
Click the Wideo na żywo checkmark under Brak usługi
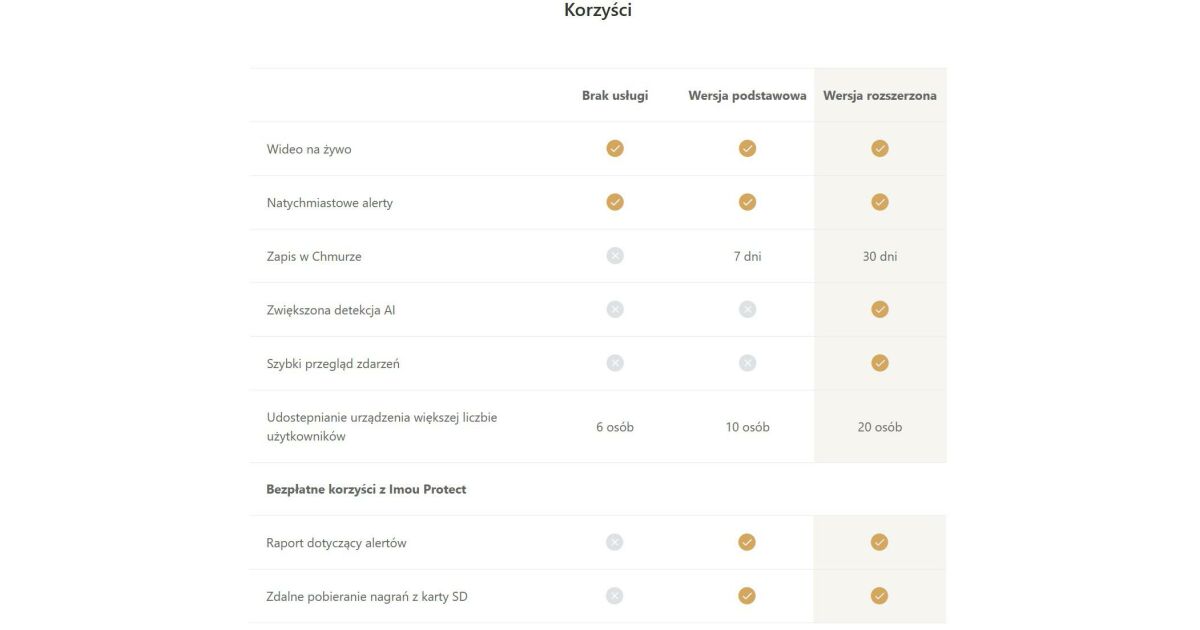point(615,148)
